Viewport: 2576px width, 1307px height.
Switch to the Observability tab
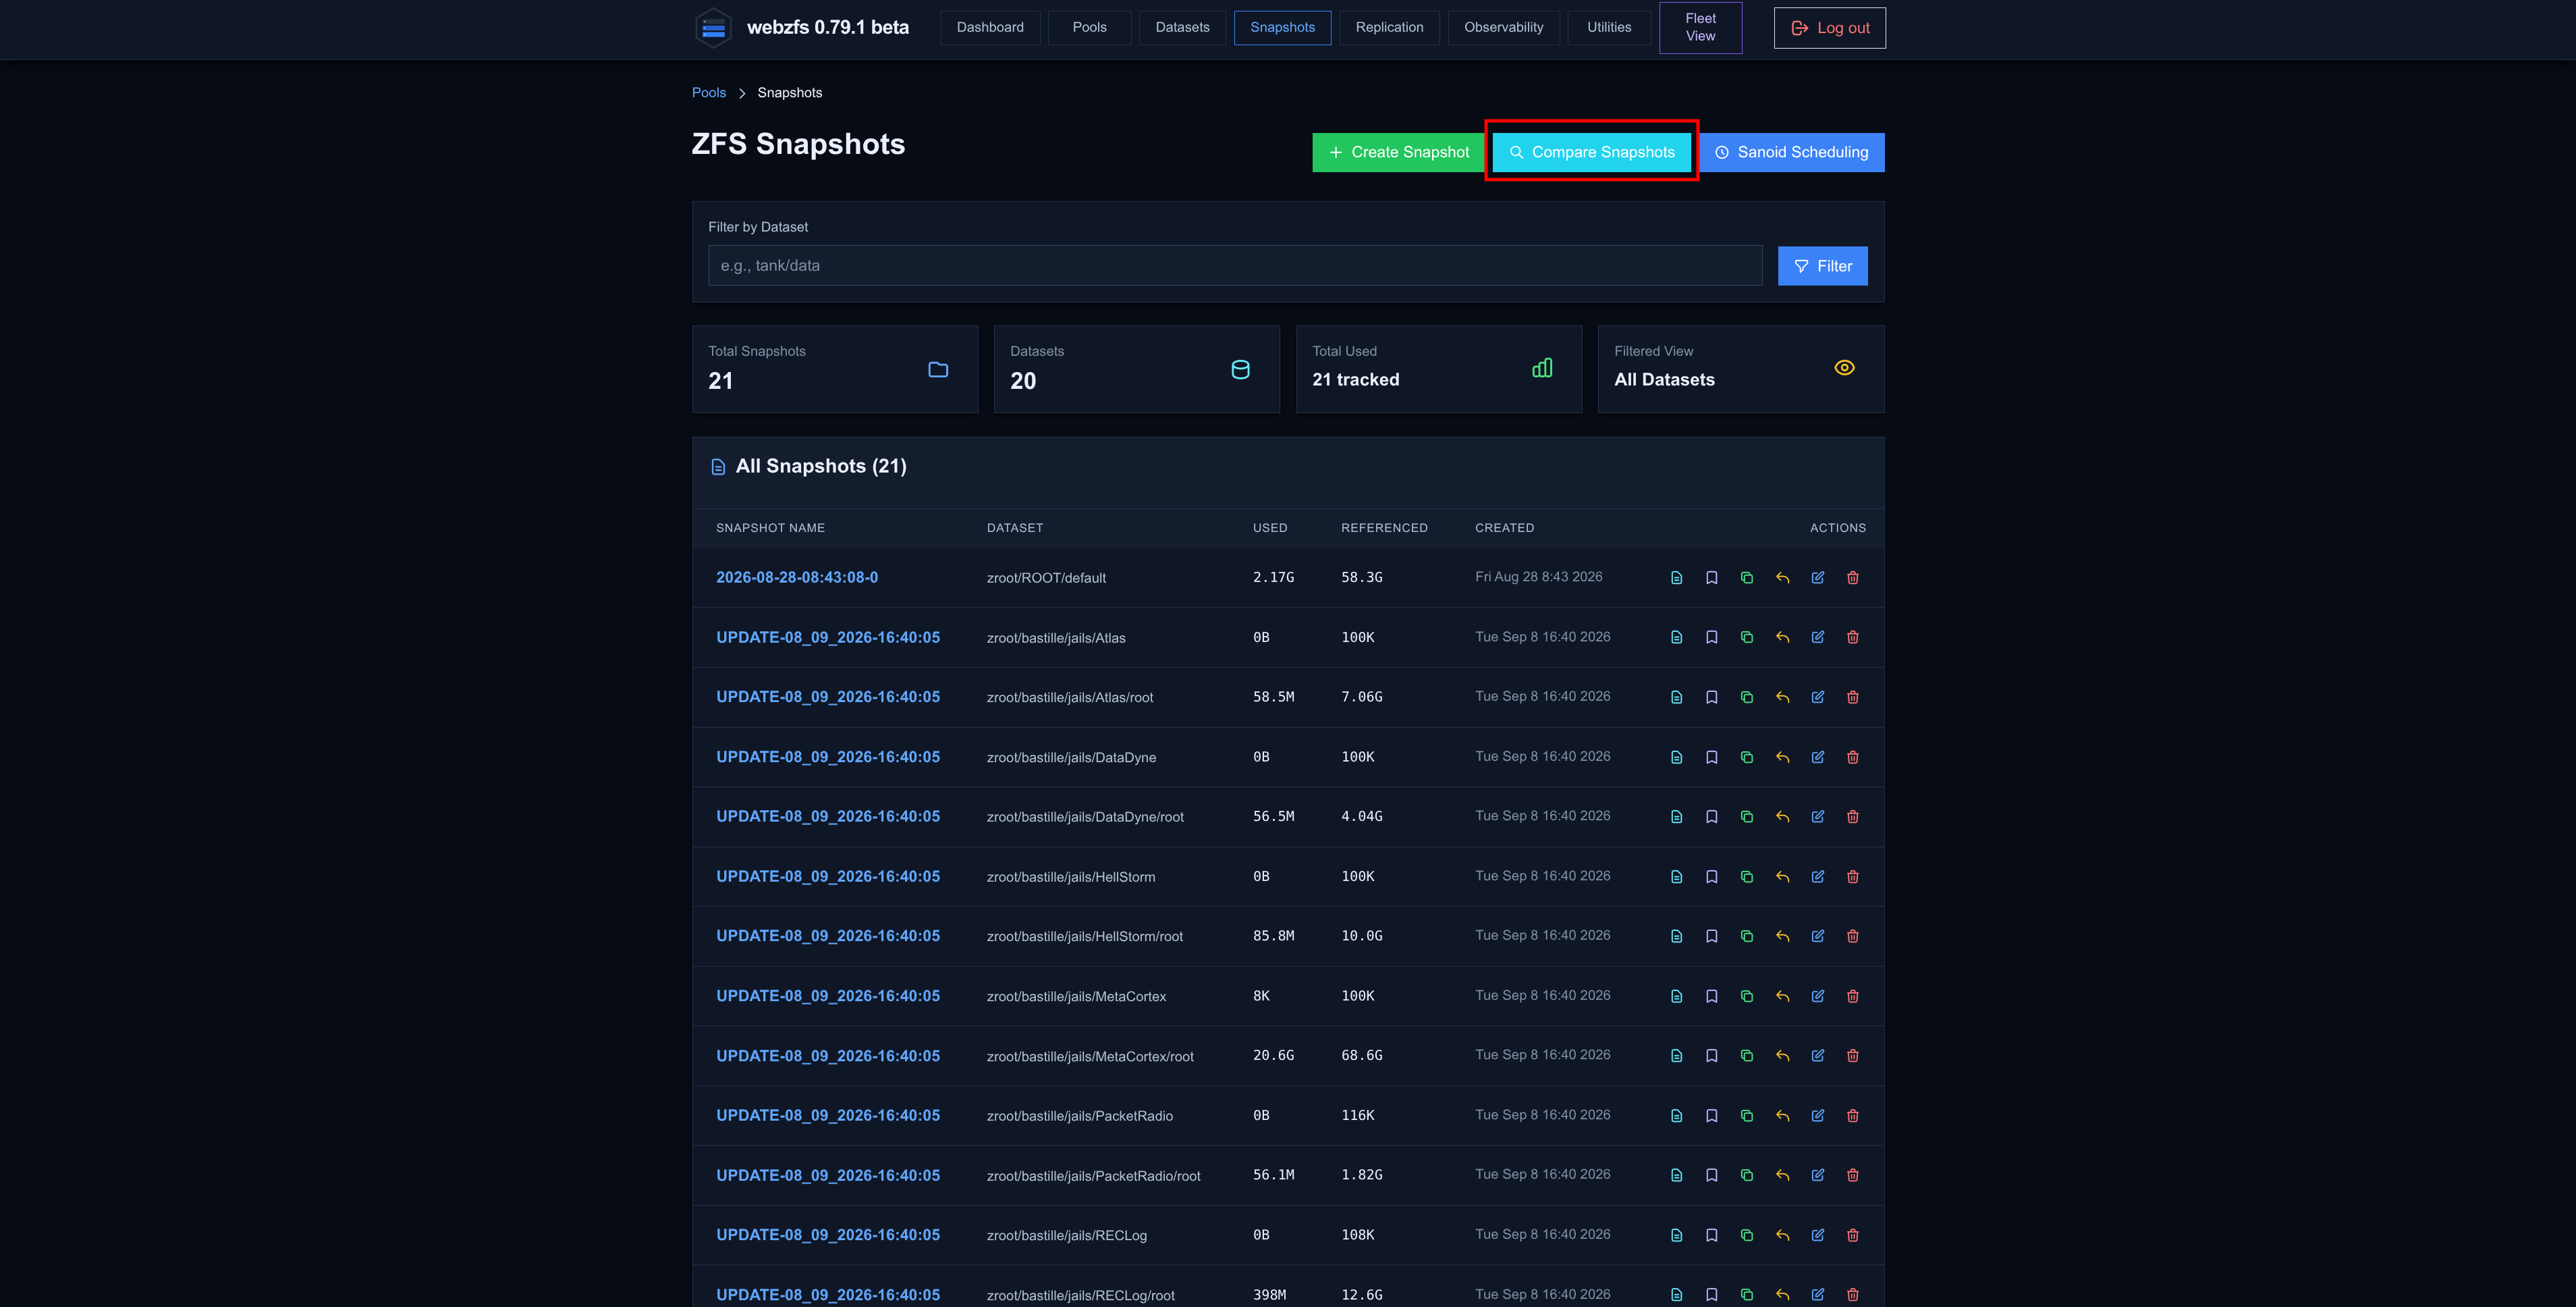click(1503, 27)
